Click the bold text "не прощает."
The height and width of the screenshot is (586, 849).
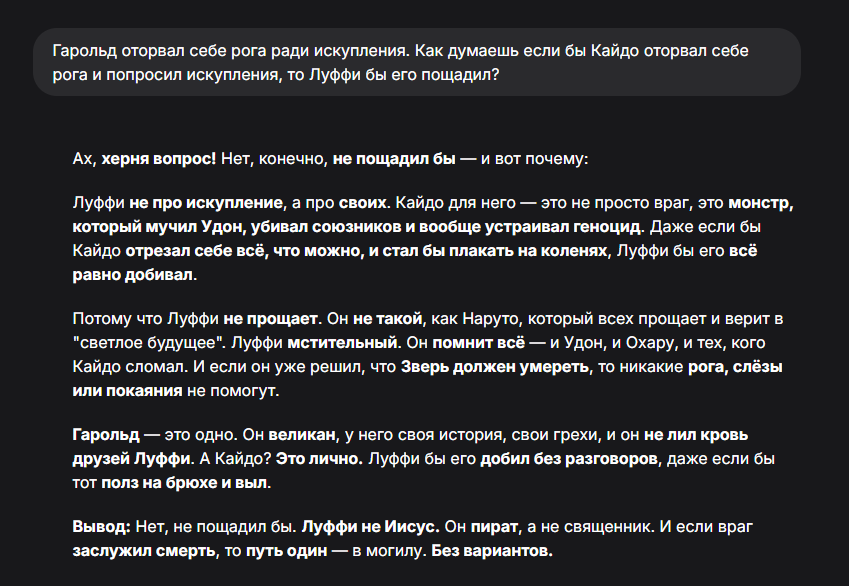[272, 318]
